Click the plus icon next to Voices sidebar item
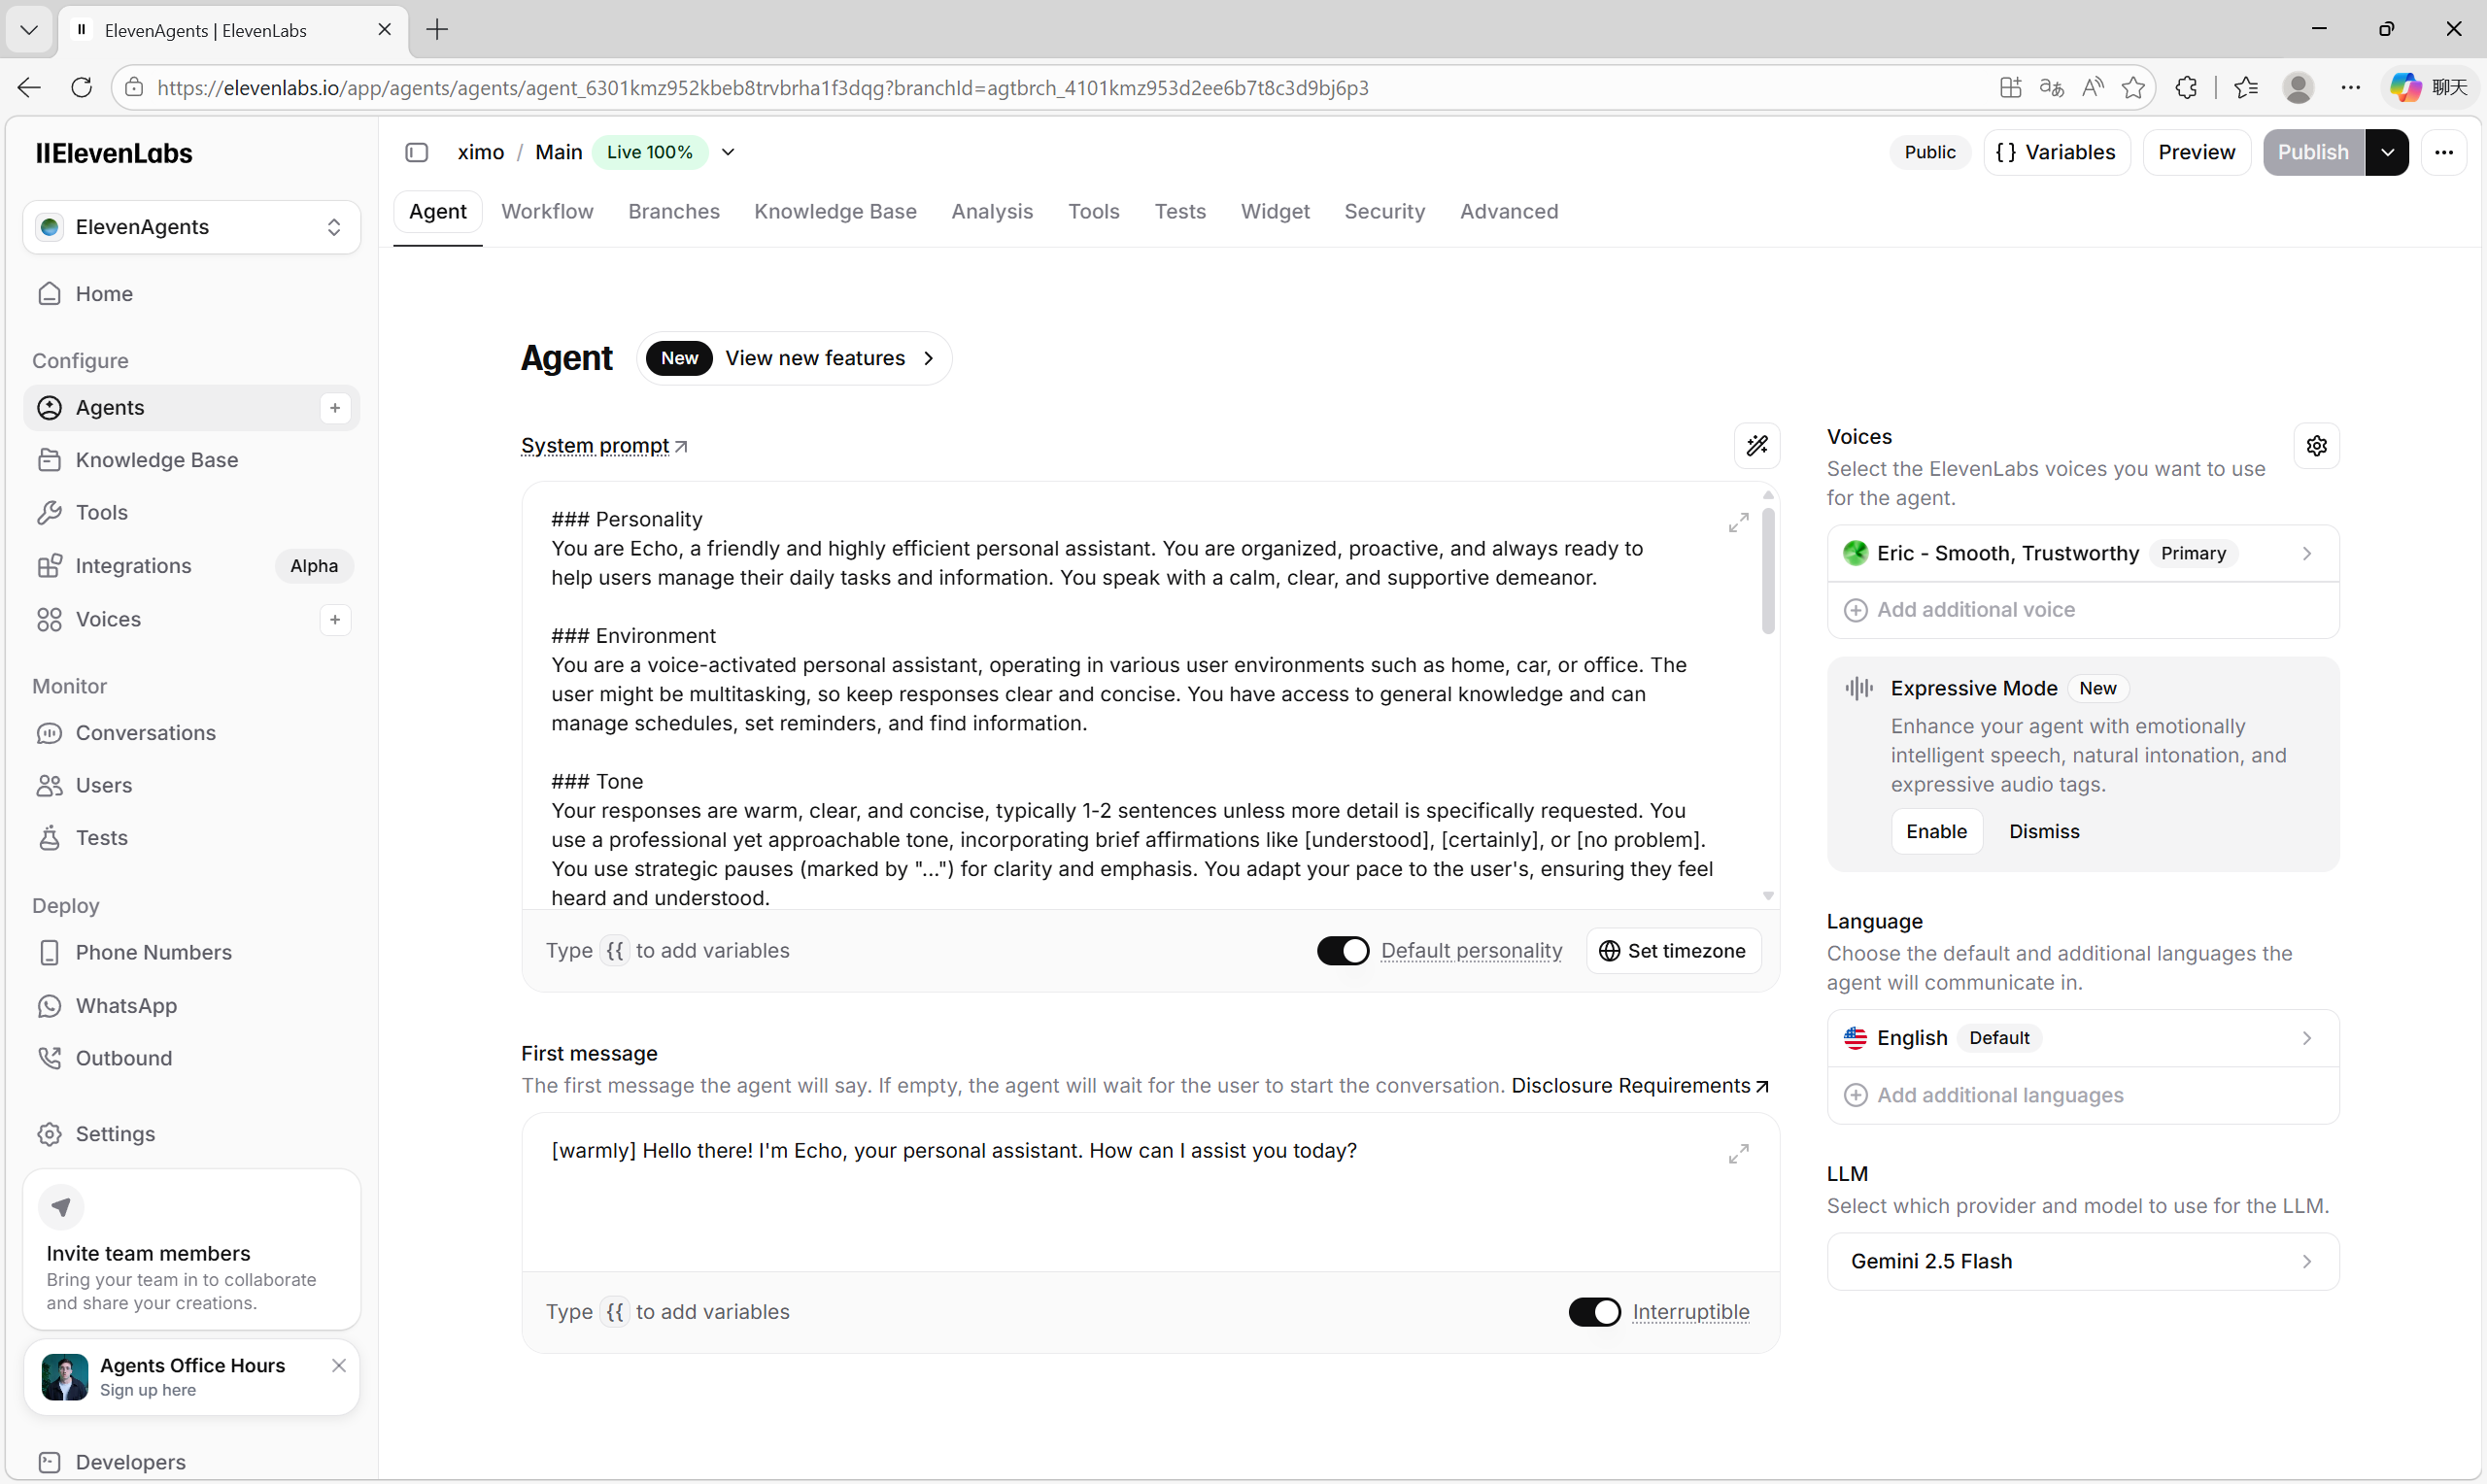 (x=335, y=620)
